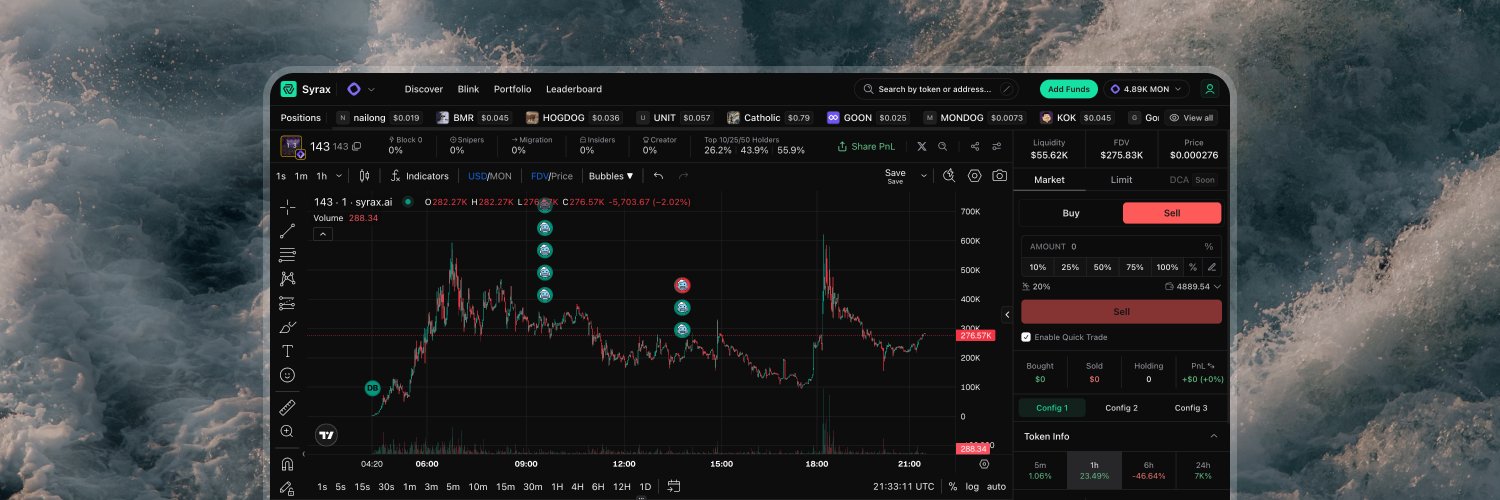Switch to Sell mode toggle

pyautogui.click(x=1172, y=213)
